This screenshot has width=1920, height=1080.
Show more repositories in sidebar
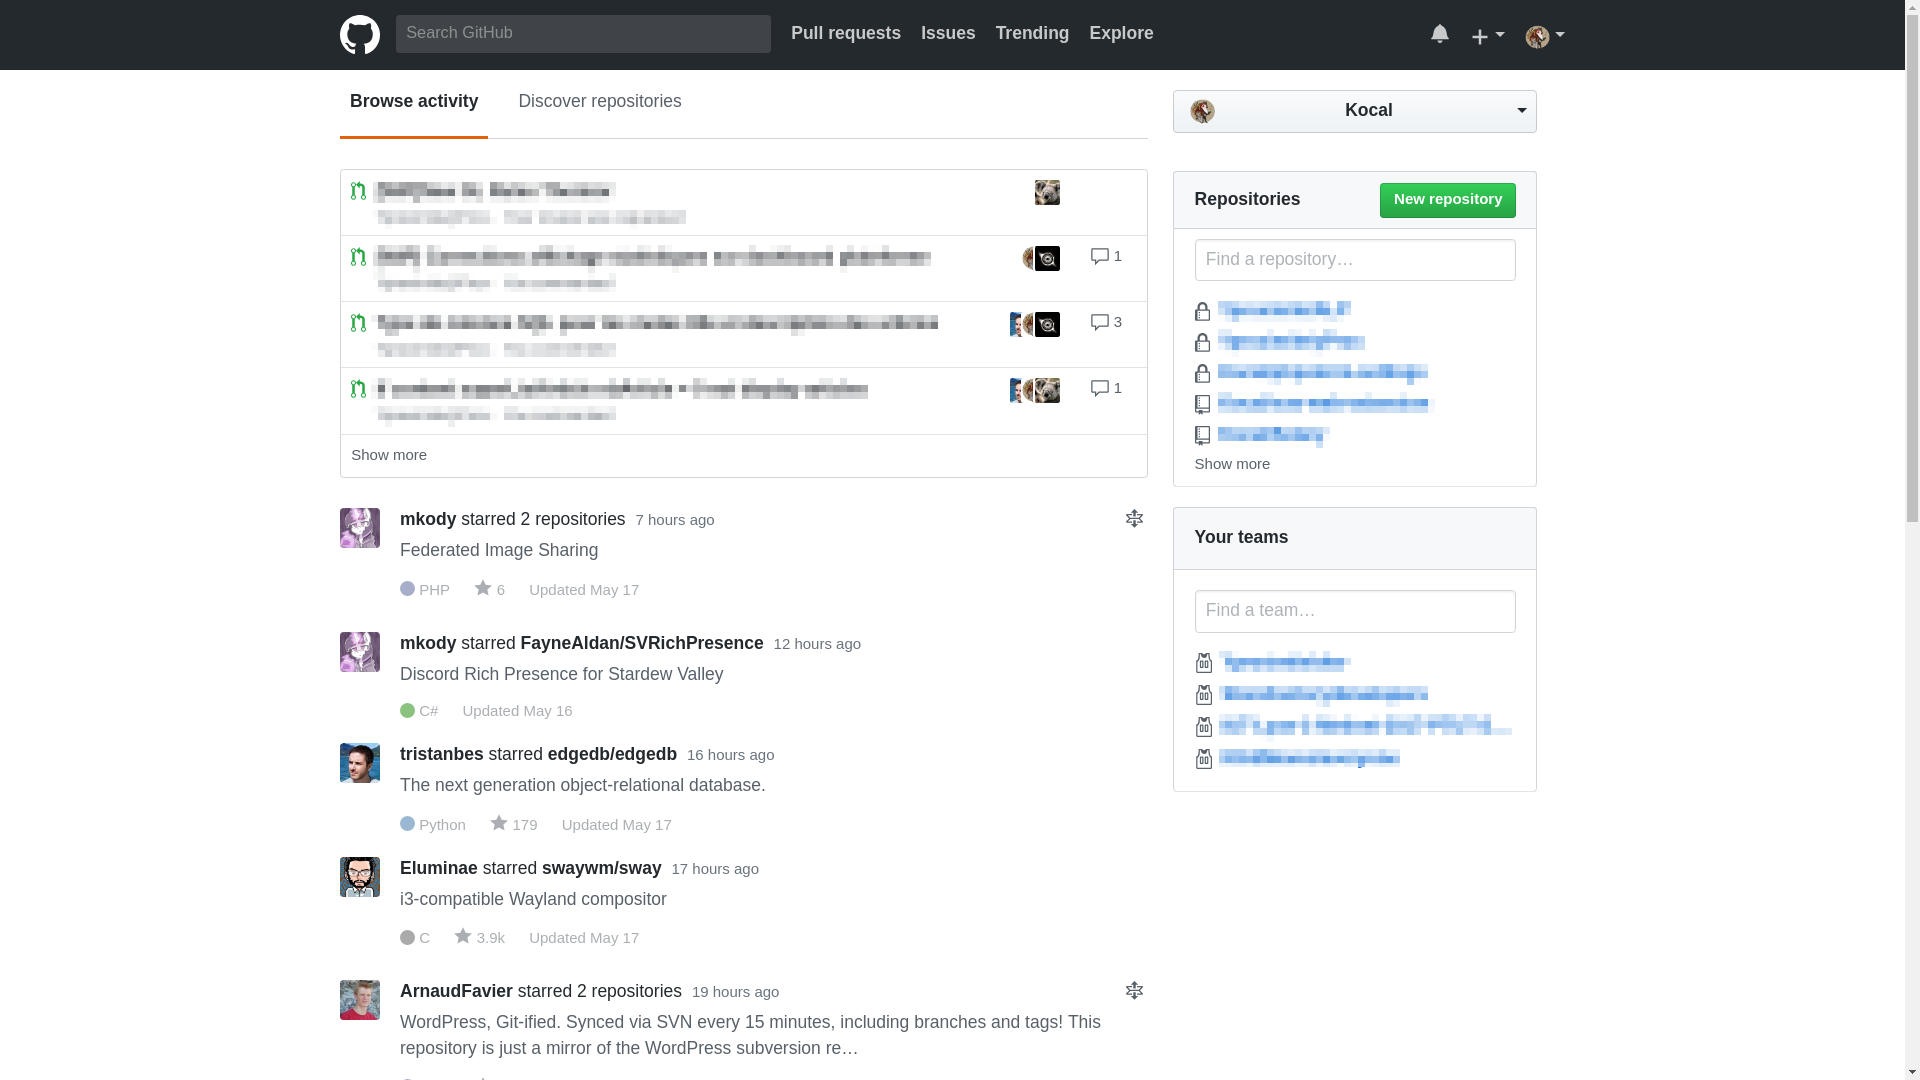pos(1232,464)
